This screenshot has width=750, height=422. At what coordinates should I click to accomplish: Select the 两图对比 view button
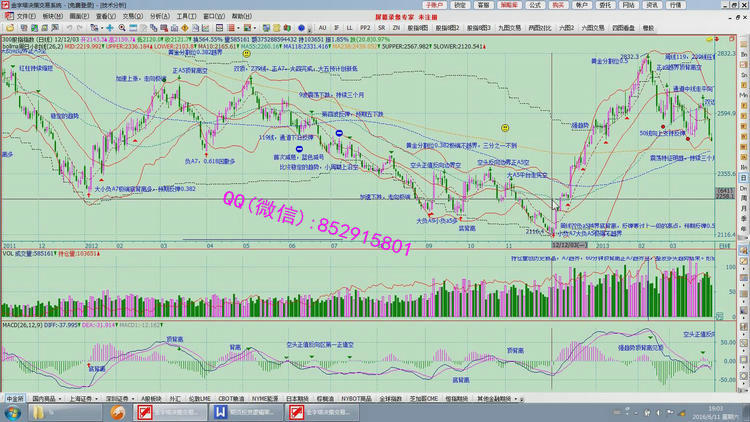[x=540, y=28]
